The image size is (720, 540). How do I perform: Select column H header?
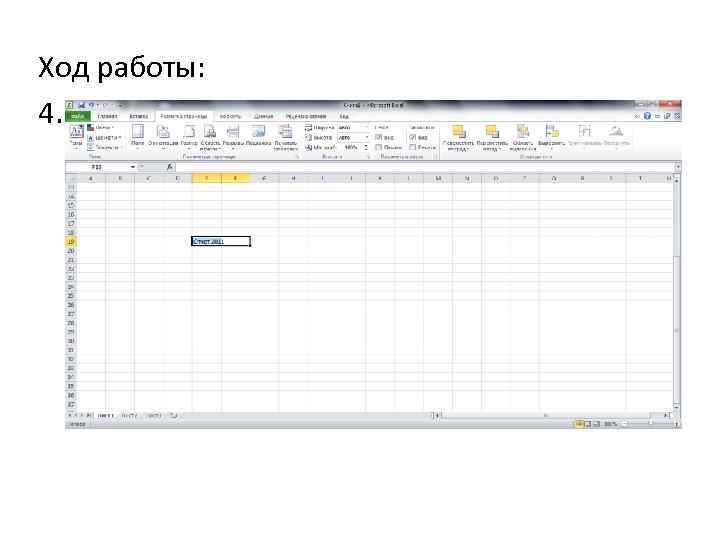click(x=293, y=178)
